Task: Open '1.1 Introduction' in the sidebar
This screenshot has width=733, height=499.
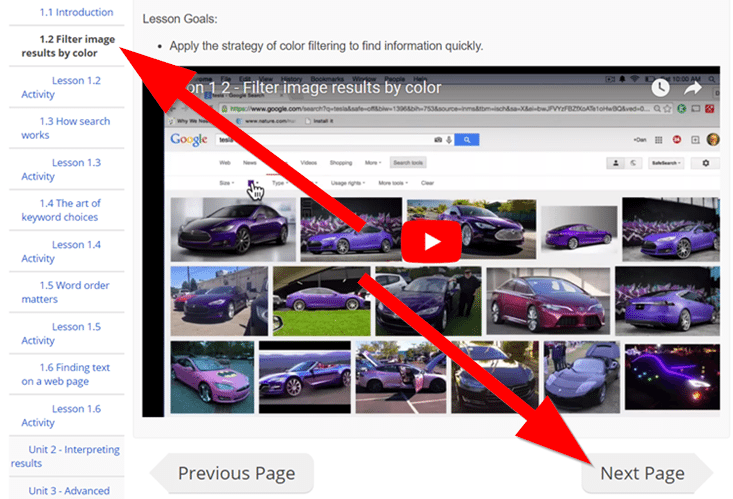Action: (76, 12)
